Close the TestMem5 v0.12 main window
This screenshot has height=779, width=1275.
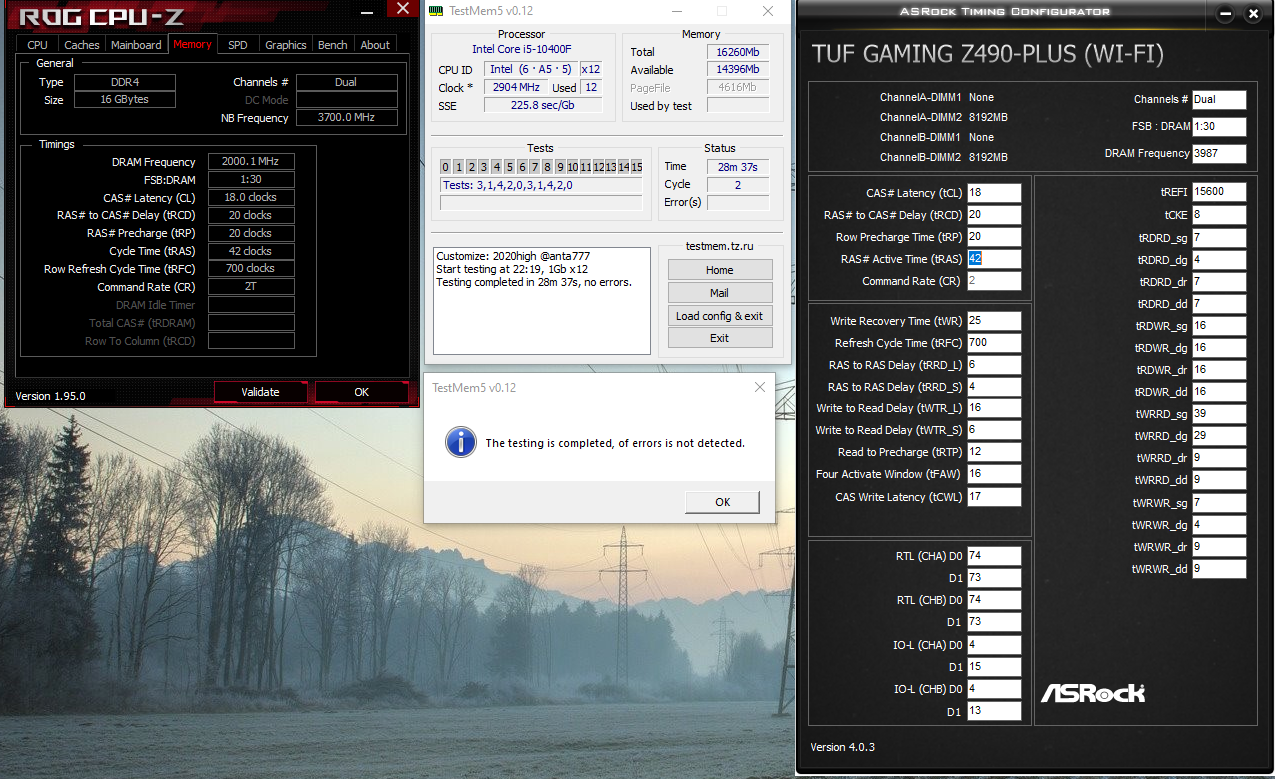[x=767, y=11]
